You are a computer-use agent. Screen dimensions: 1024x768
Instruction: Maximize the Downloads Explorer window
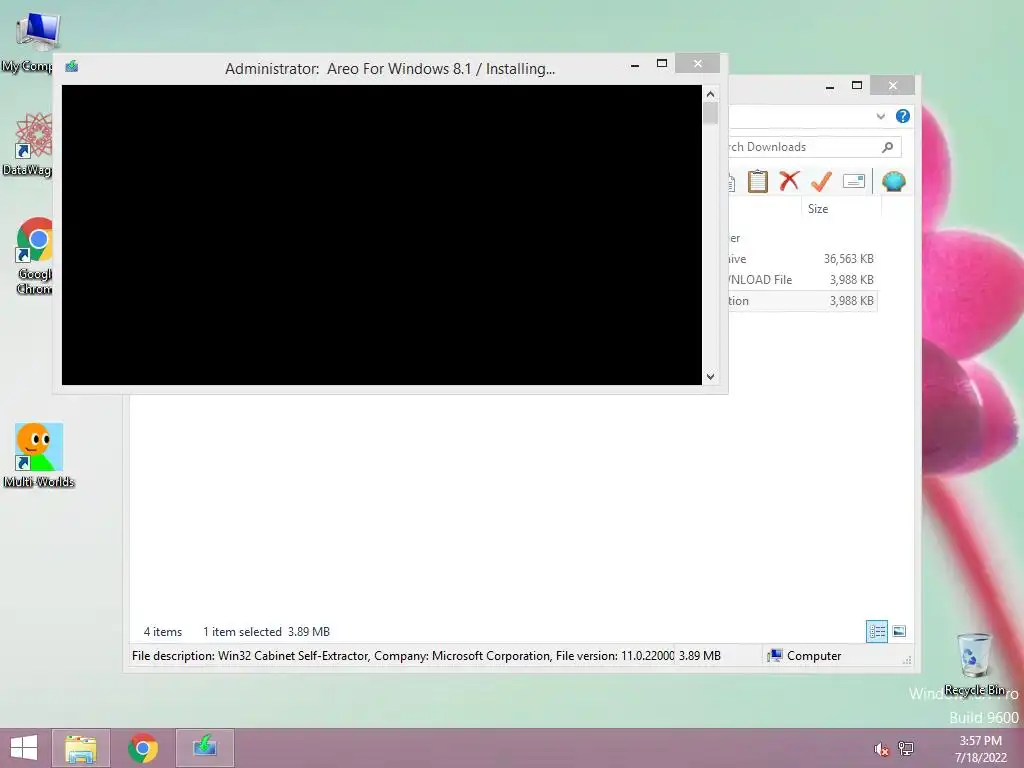(x=857, y=86)
